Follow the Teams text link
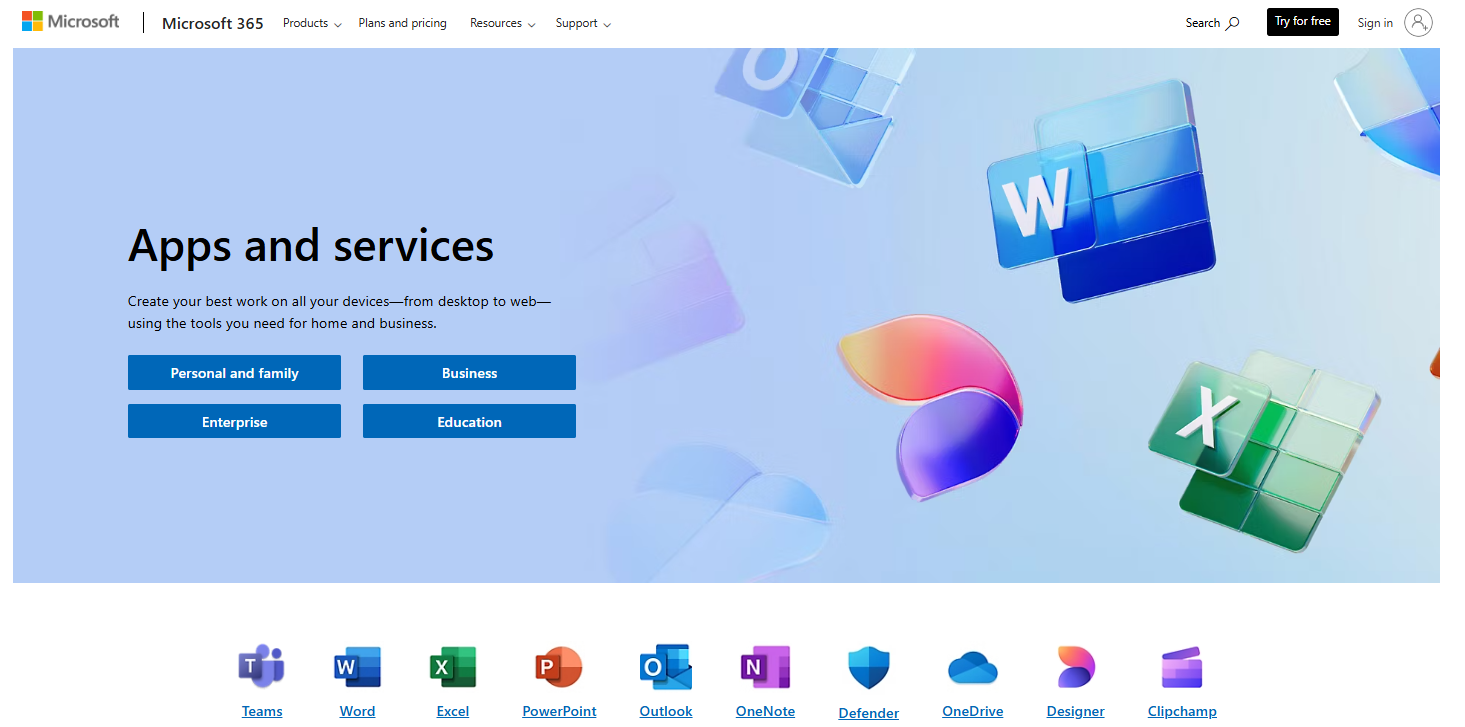This screenshot has height=727, width=1465. (x=262, y=711)
